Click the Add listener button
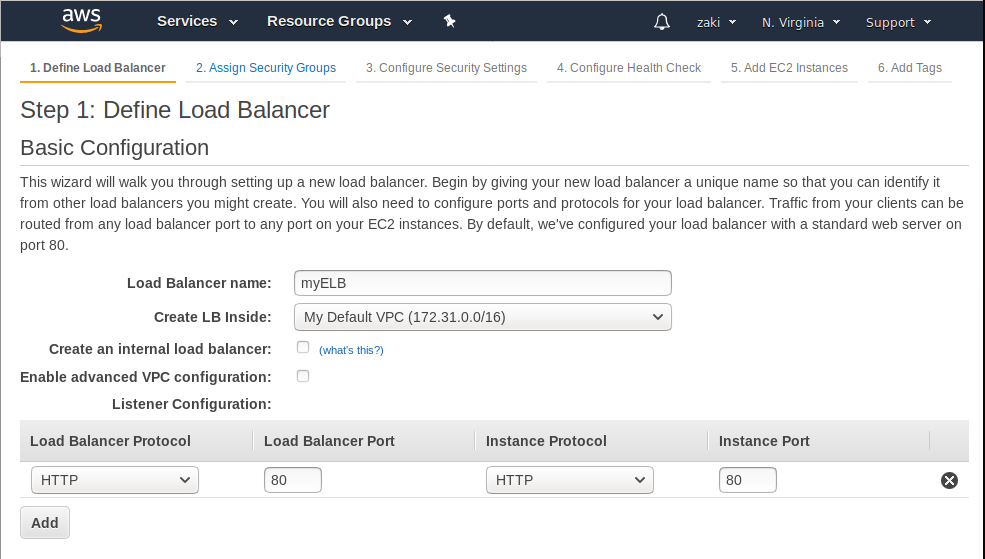 pyautogui.click(x=45, y=523)
